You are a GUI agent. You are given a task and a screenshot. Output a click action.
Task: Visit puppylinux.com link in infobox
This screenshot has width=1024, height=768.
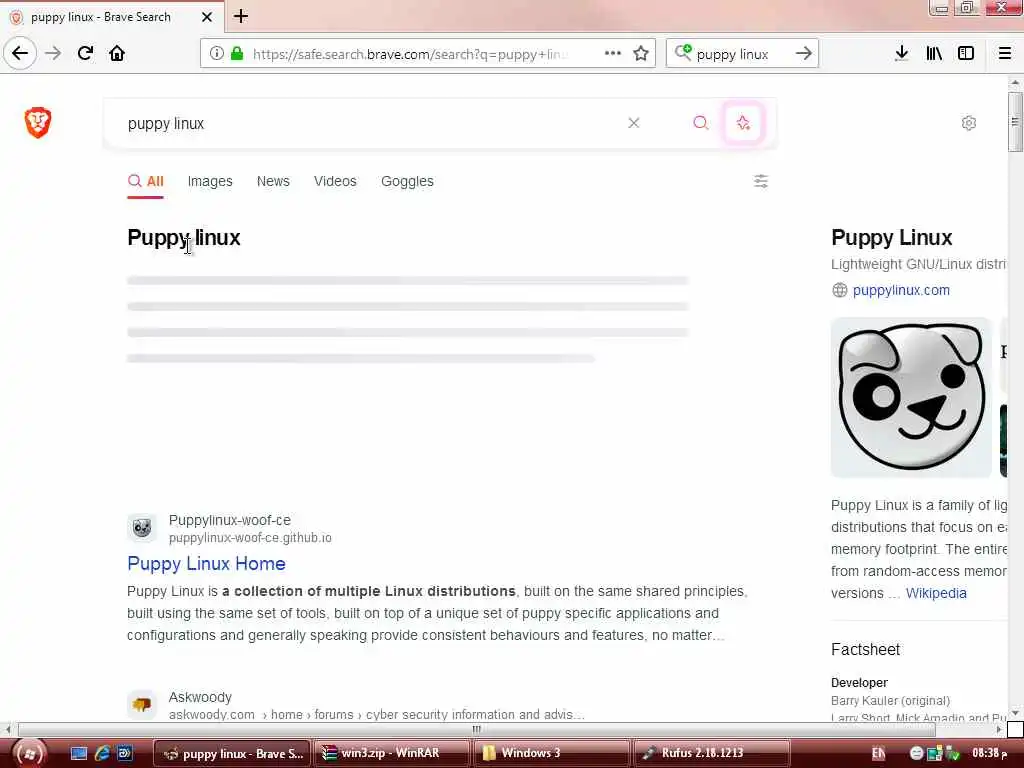tap(901, 290)
